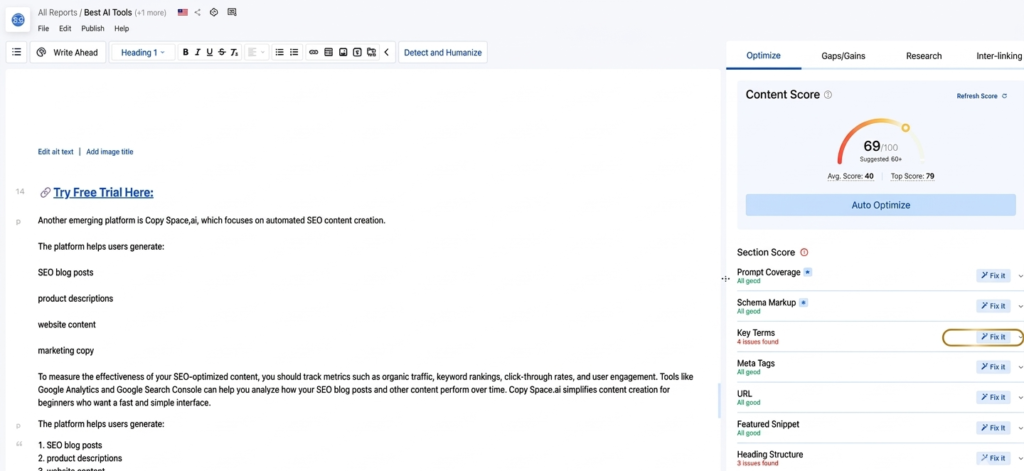
Task: Click Refresh Score in the Content Score panel
Action: pos(981,96)
